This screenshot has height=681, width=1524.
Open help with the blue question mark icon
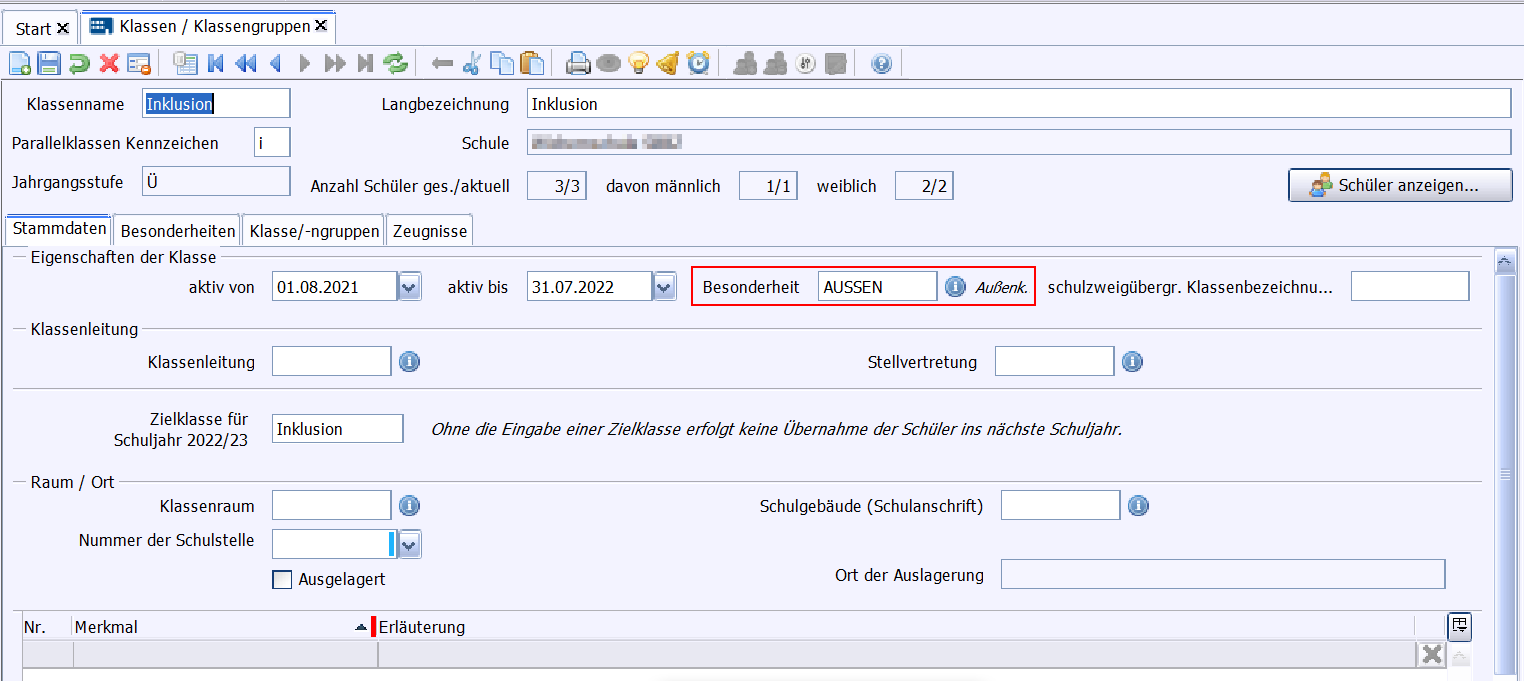coord(881,64)
